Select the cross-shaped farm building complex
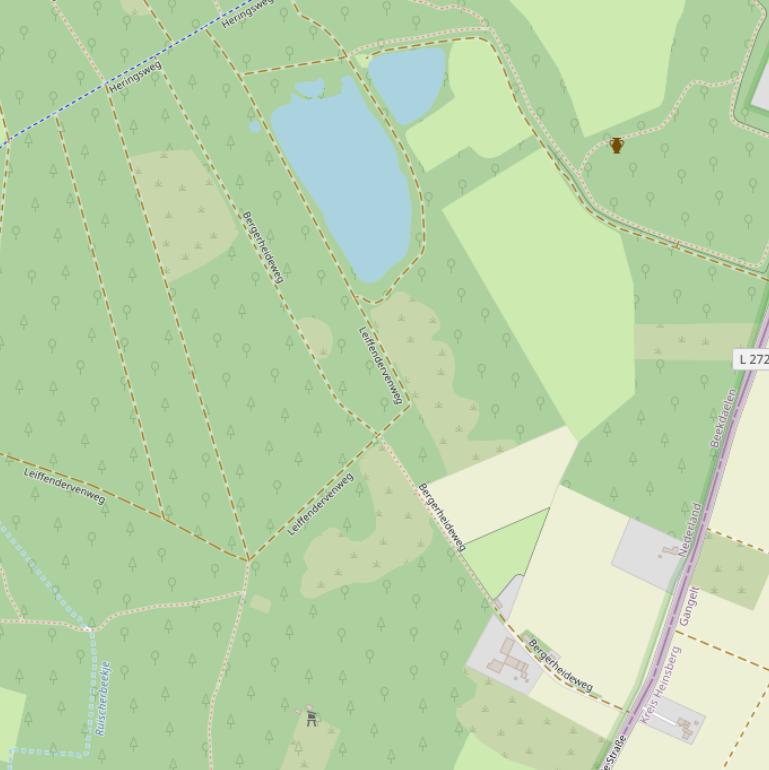Screen dimensions: 769x770 [x=508, y=660]
